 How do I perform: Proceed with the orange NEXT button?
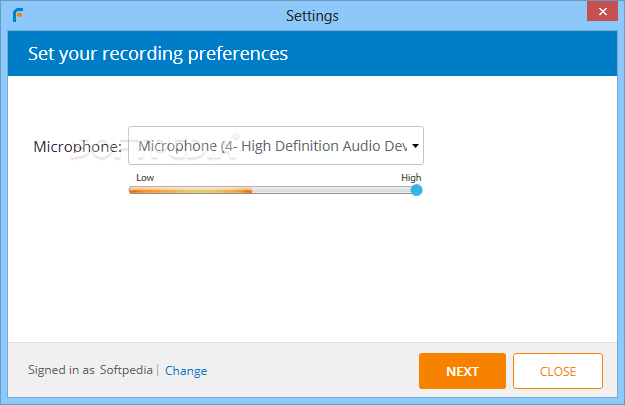point(462,371)
